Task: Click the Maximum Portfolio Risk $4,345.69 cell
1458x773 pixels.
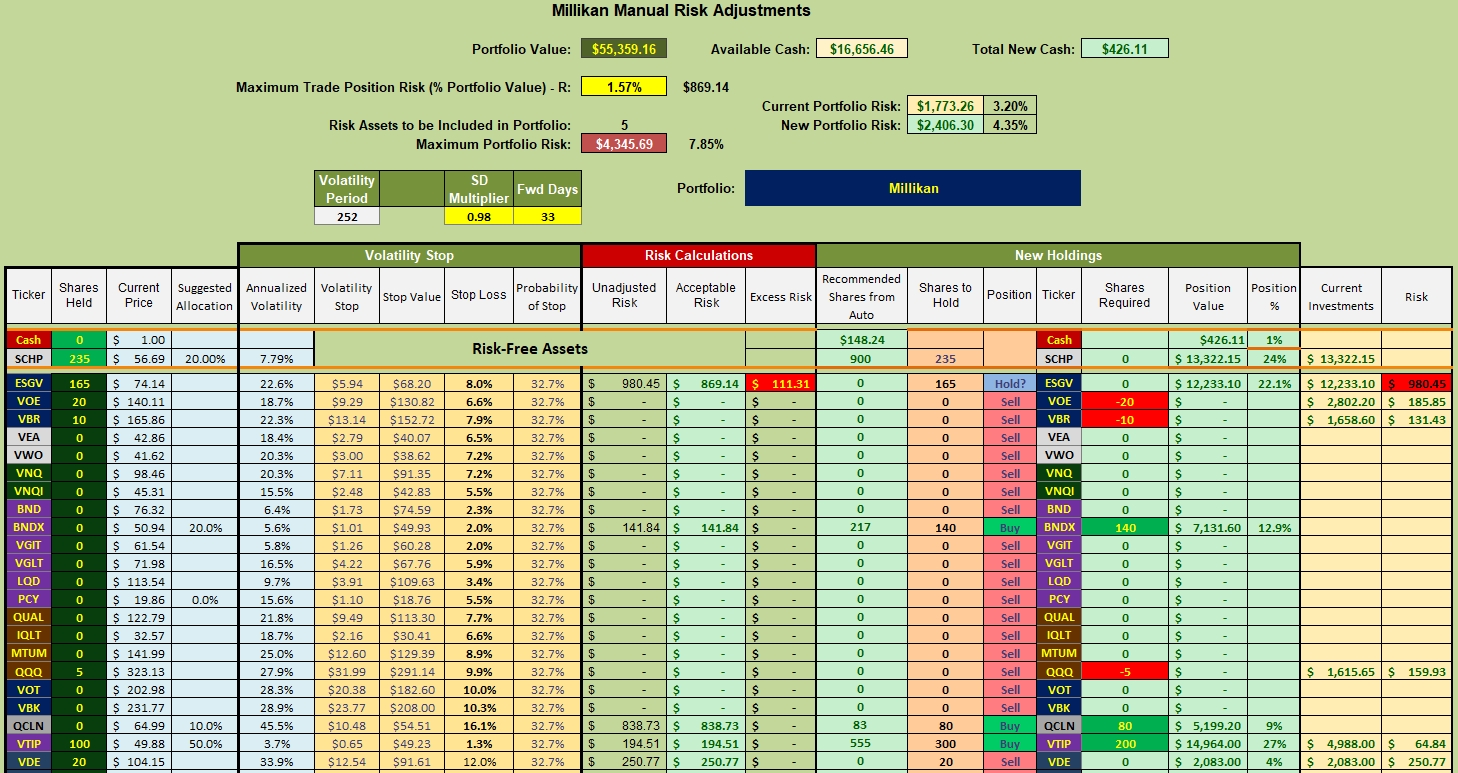Action: pyautogui.click(x=623, y=144)
